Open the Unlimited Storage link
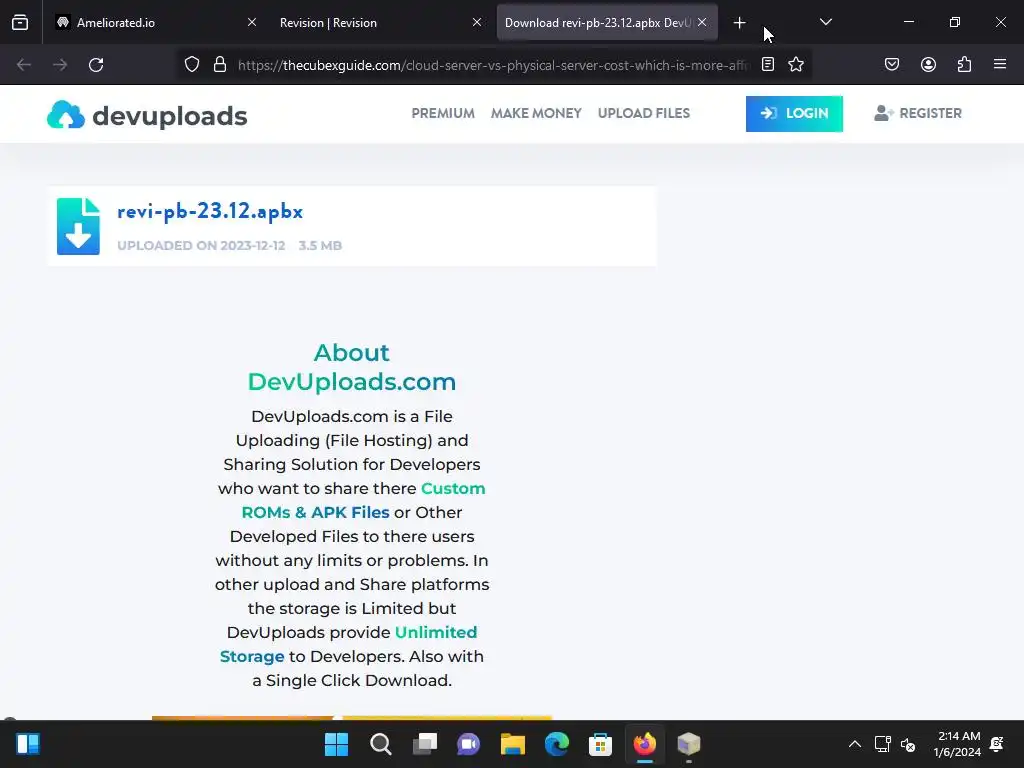 (x=348, y=645)
